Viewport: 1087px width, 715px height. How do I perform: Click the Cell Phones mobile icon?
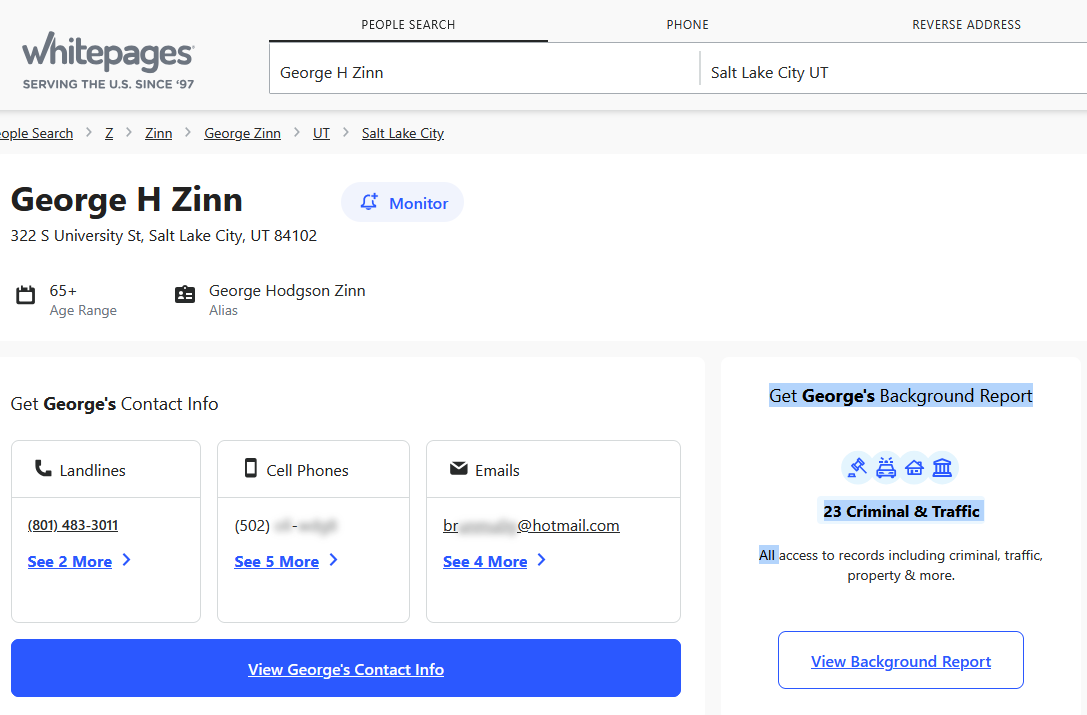point(251,468)
